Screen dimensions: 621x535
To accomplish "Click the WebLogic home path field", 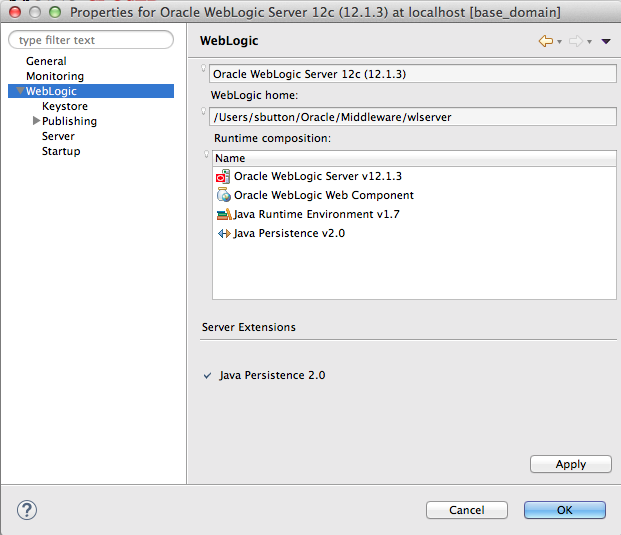I will [413, 117].
